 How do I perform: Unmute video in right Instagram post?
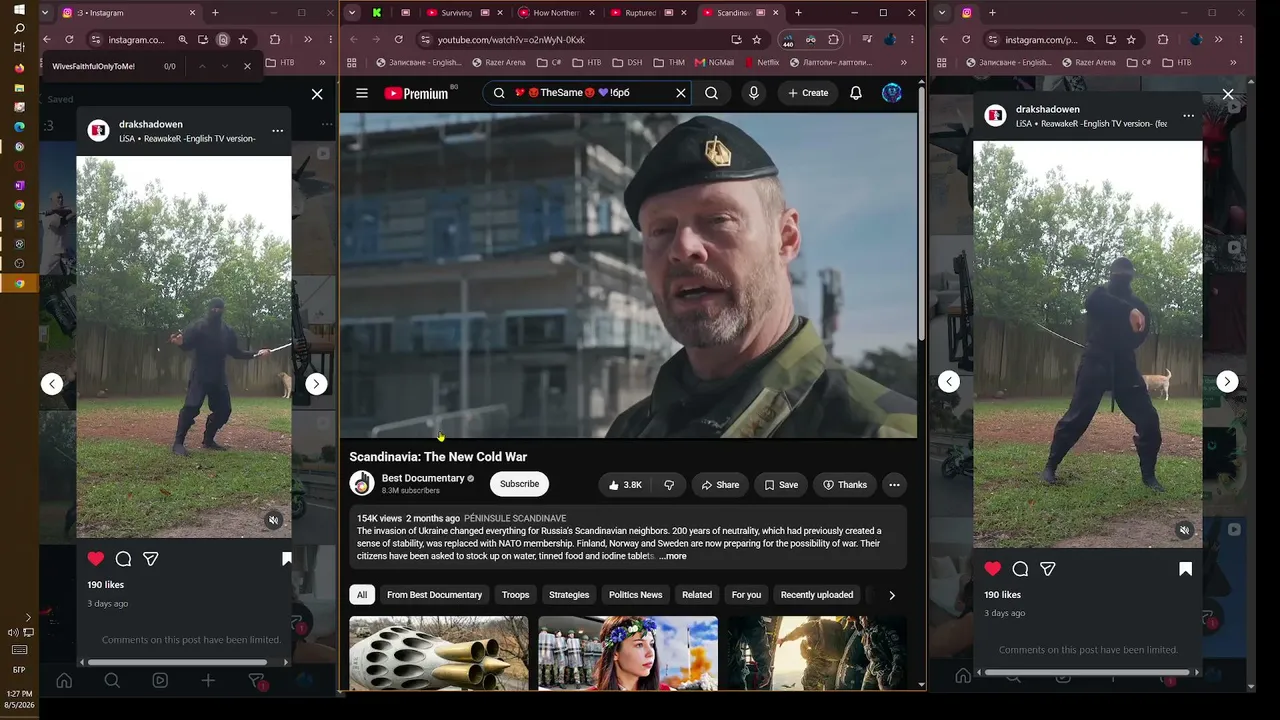tap(1184, 530)
